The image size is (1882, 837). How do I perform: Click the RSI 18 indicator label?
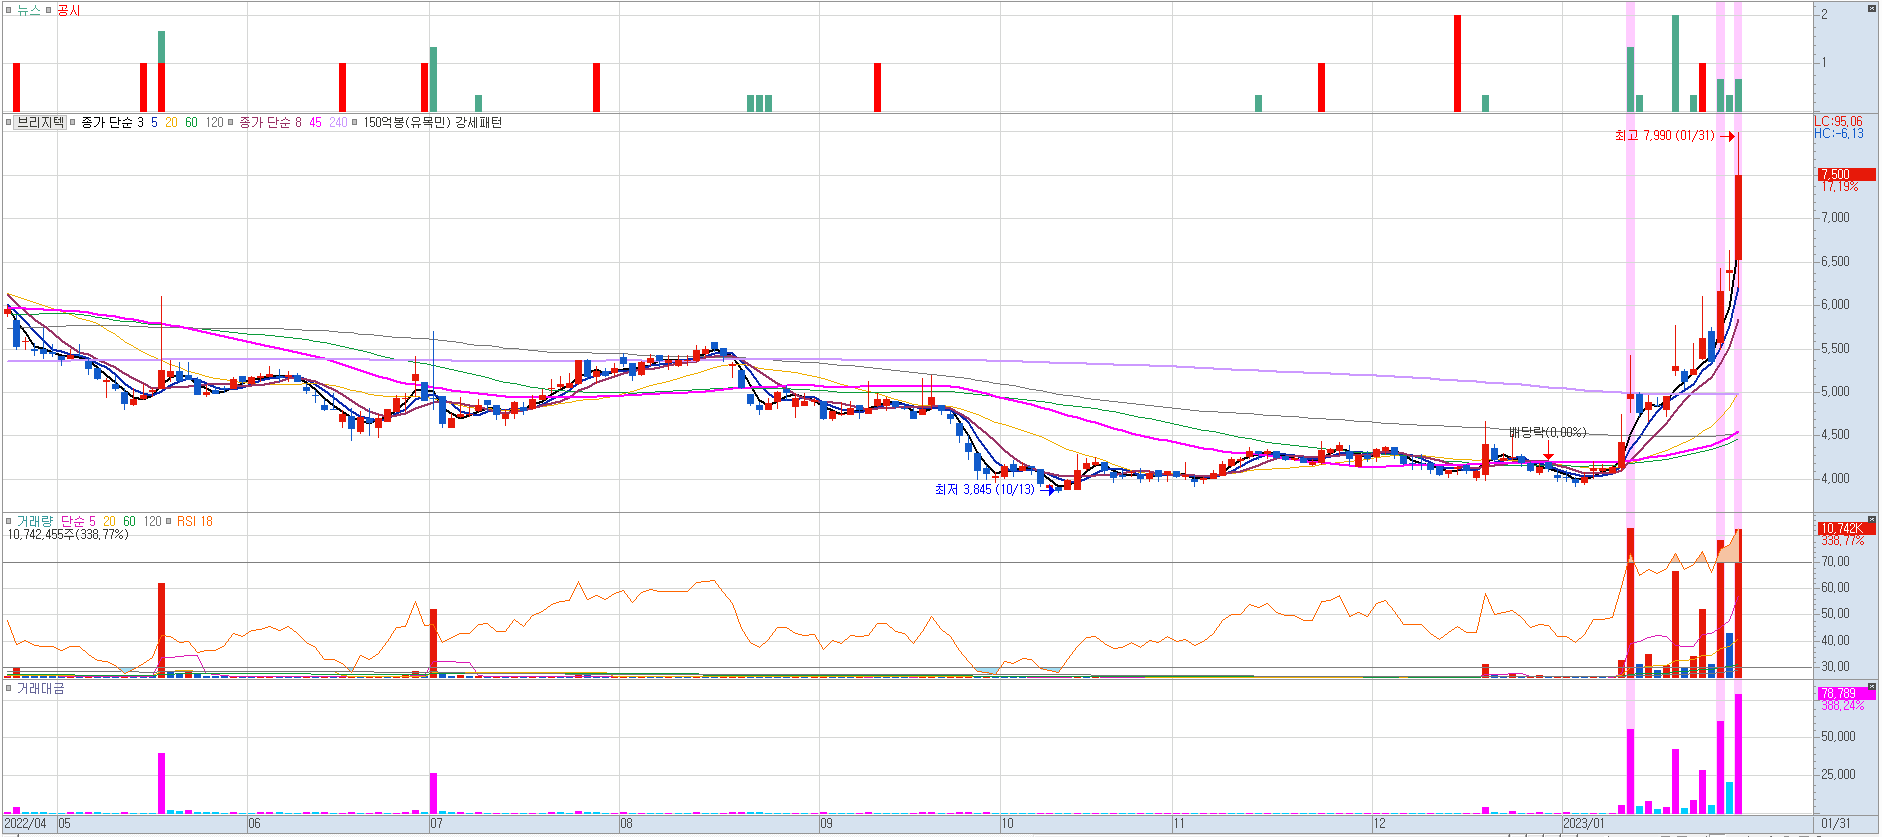[x=194, y=521]
